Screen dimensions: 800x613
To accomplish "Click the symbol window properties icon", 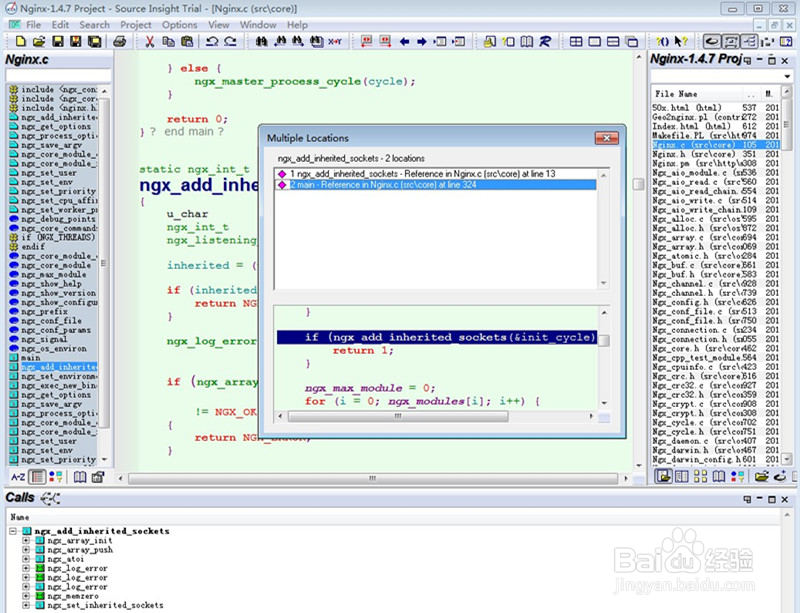I will pyautogui.click(x=97, y=477).
